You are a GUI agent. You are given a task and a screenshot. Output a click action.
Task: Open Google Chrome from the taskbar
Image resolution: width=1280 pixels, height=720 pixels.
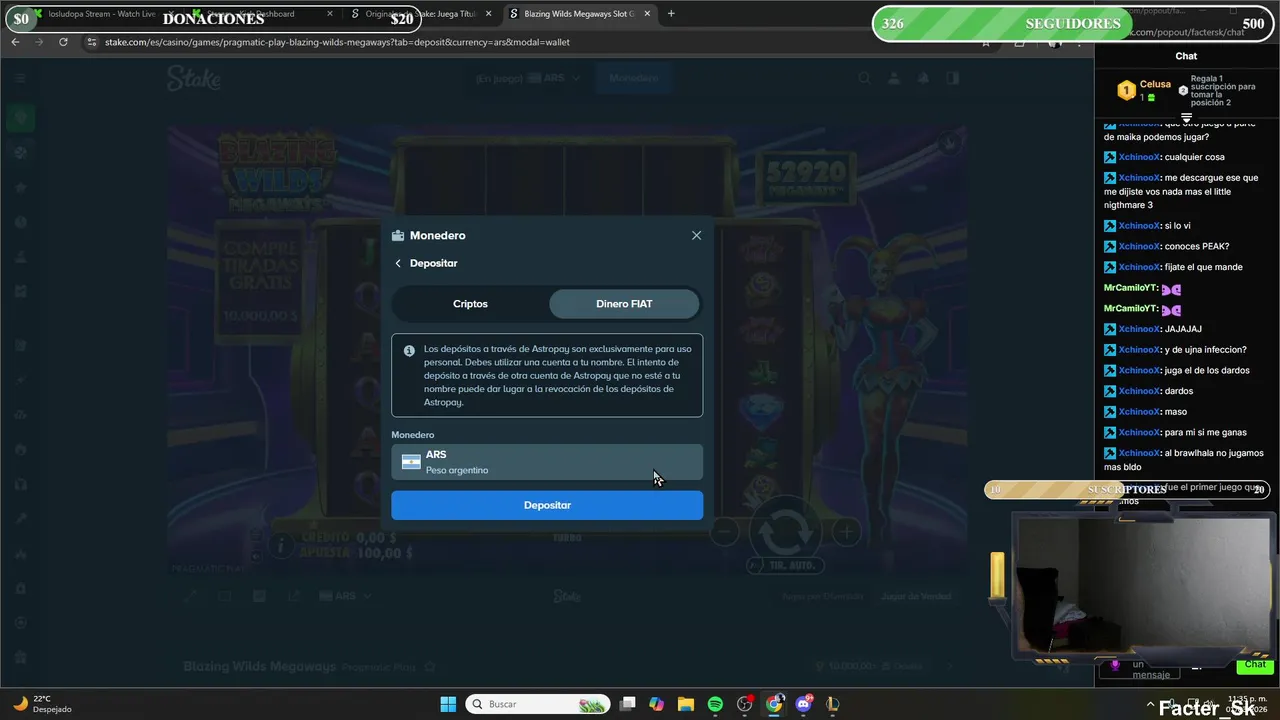(x=774, y=704)
